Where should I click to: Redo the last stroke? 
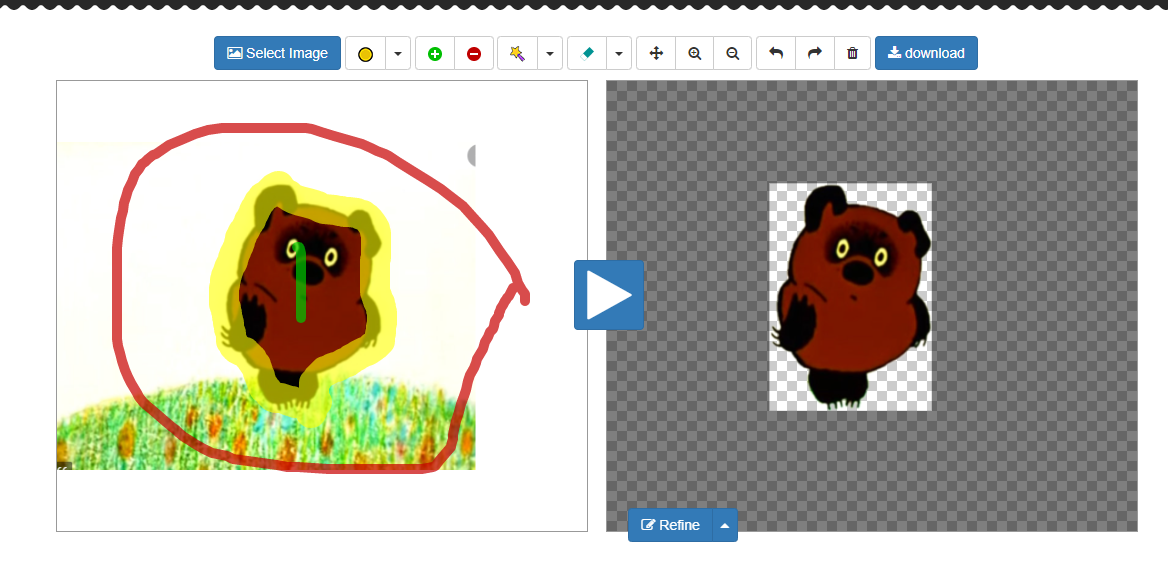815,54
